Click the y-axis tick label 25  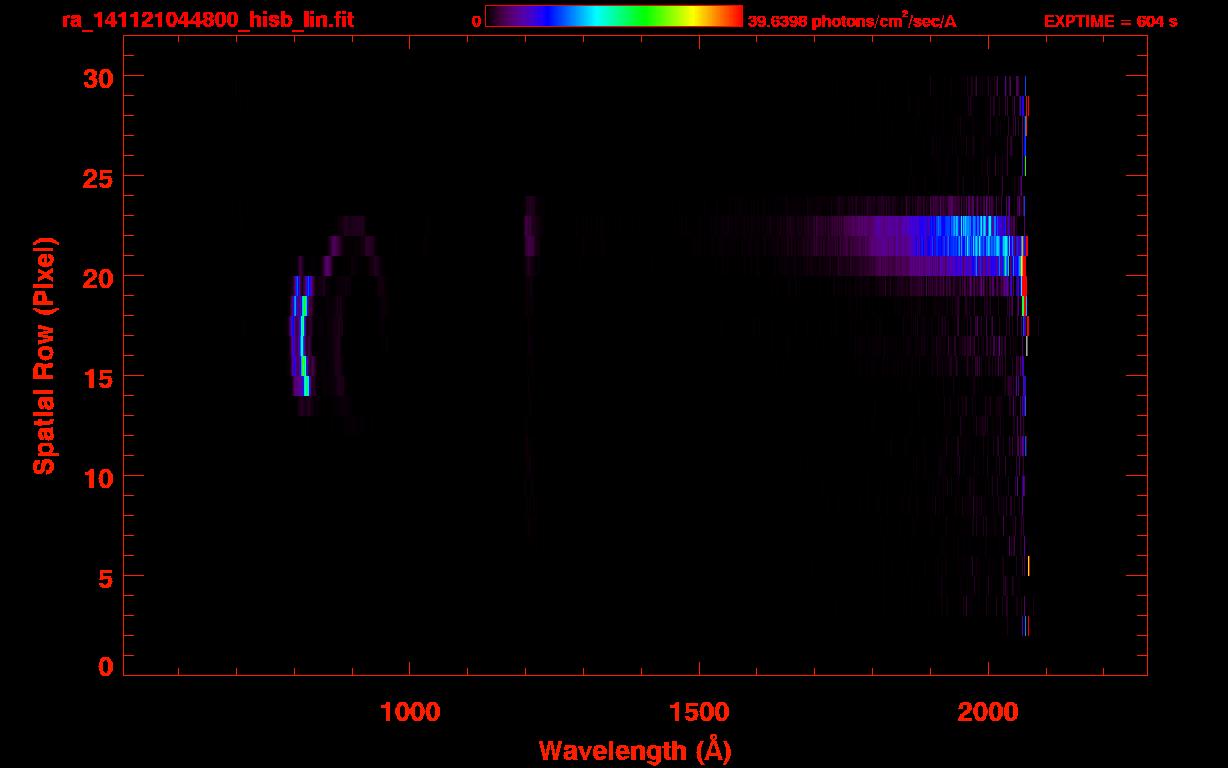[x=98, y=177]
